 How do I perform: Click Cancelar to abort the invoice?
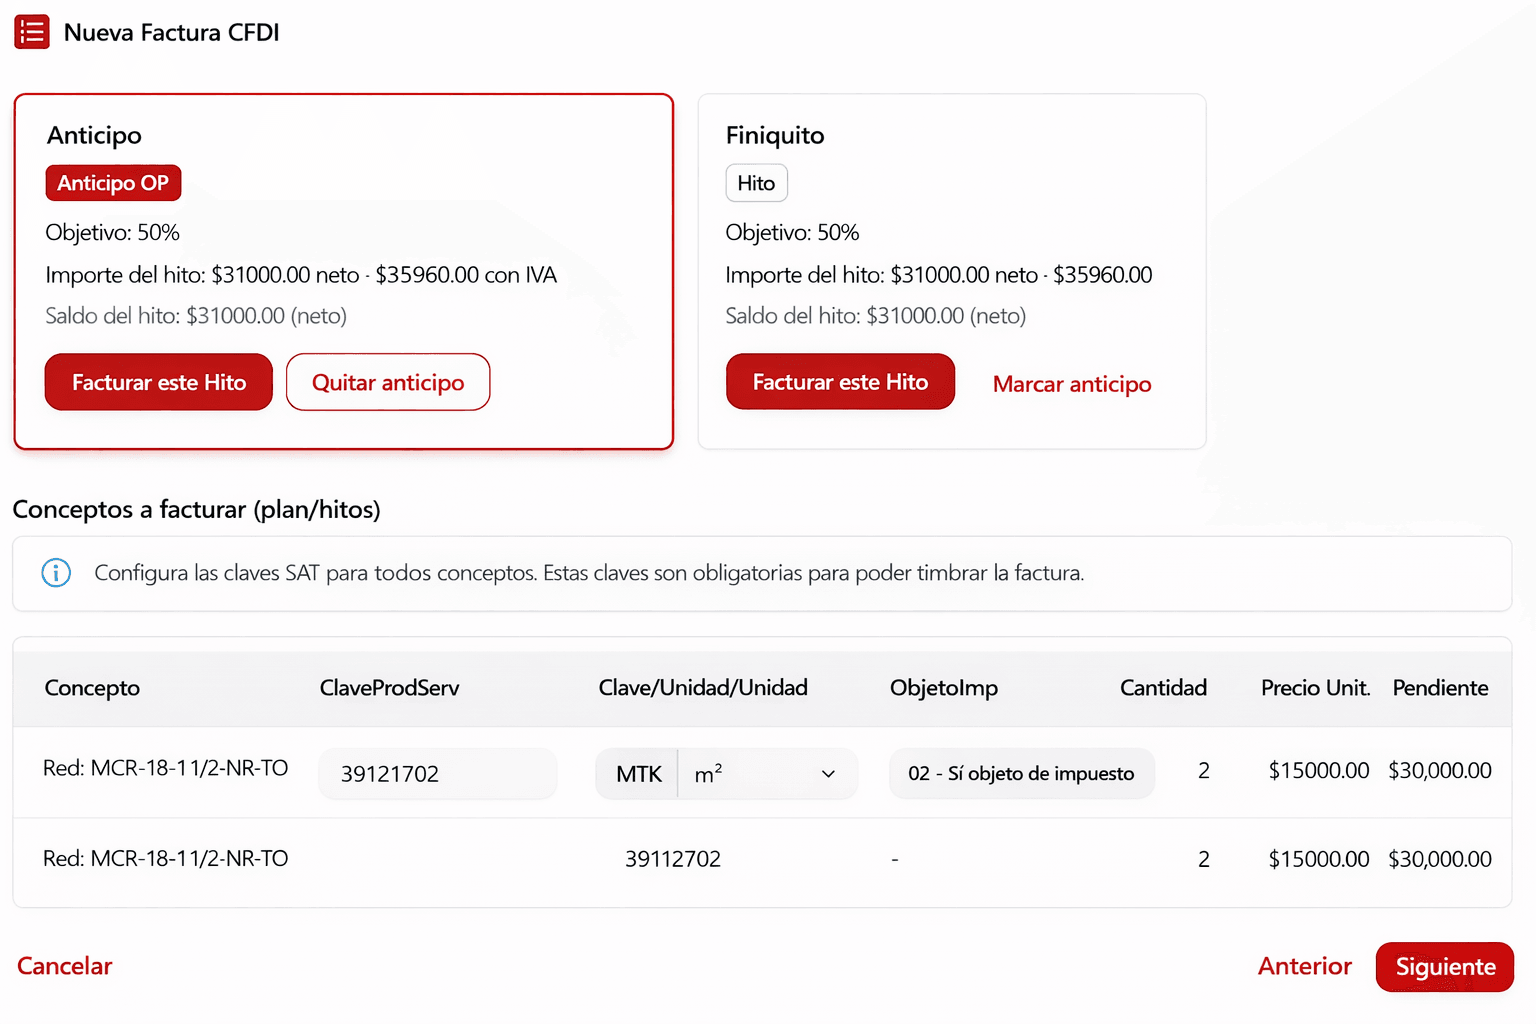point(65,966)
